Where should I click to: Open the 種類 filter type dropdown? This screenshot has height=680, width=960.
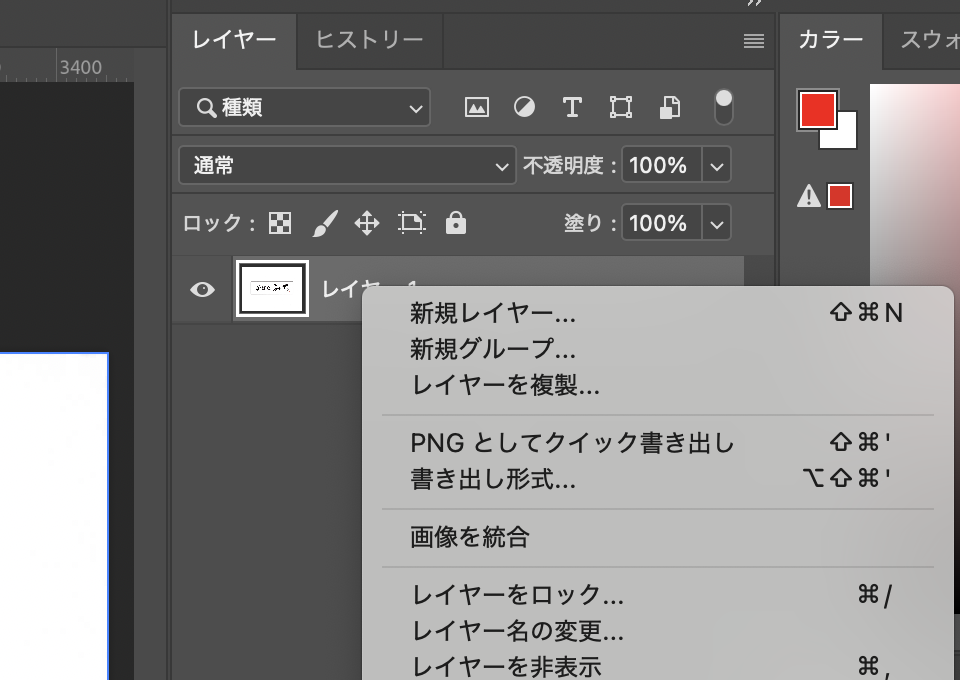pyautogui.click(x=304, y=108)
